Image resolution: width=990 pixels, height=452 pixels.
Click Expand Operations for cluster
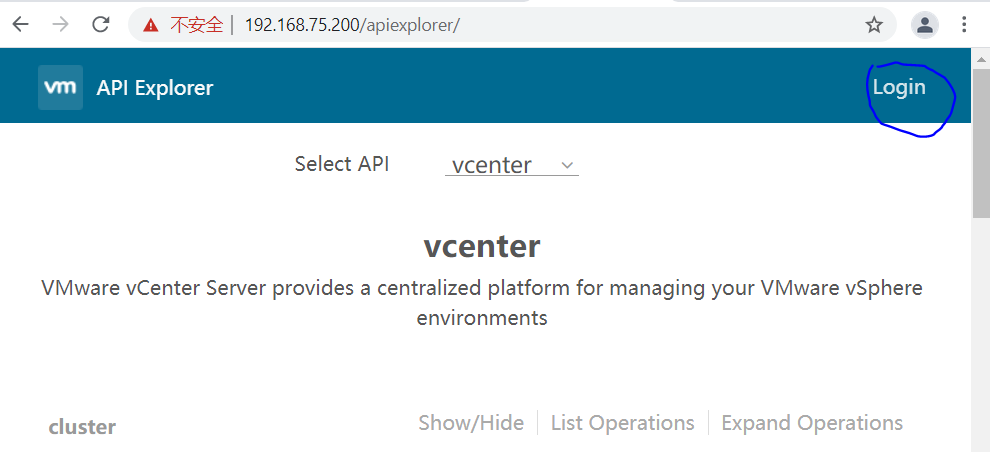tap(812, 422)
